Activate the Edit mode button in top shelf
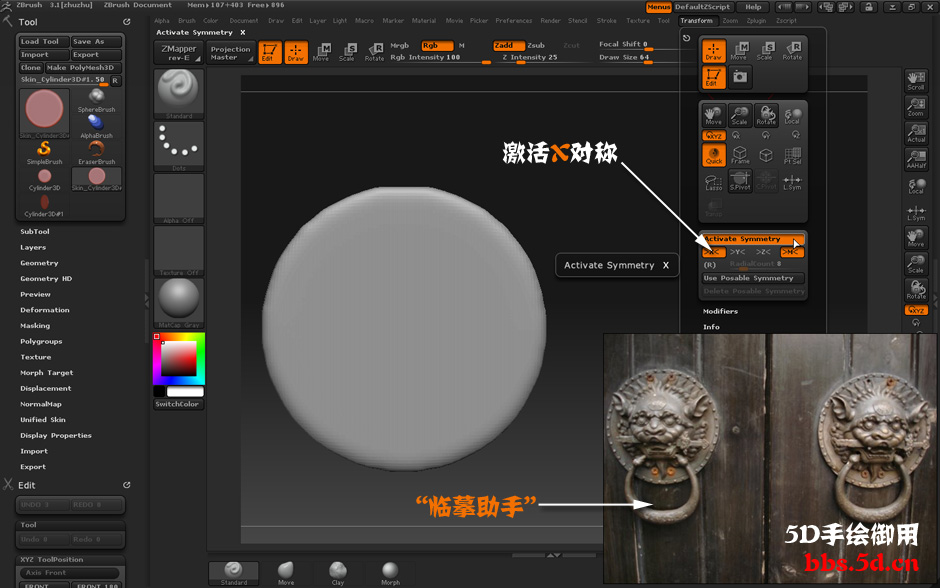 coord(270,52)
